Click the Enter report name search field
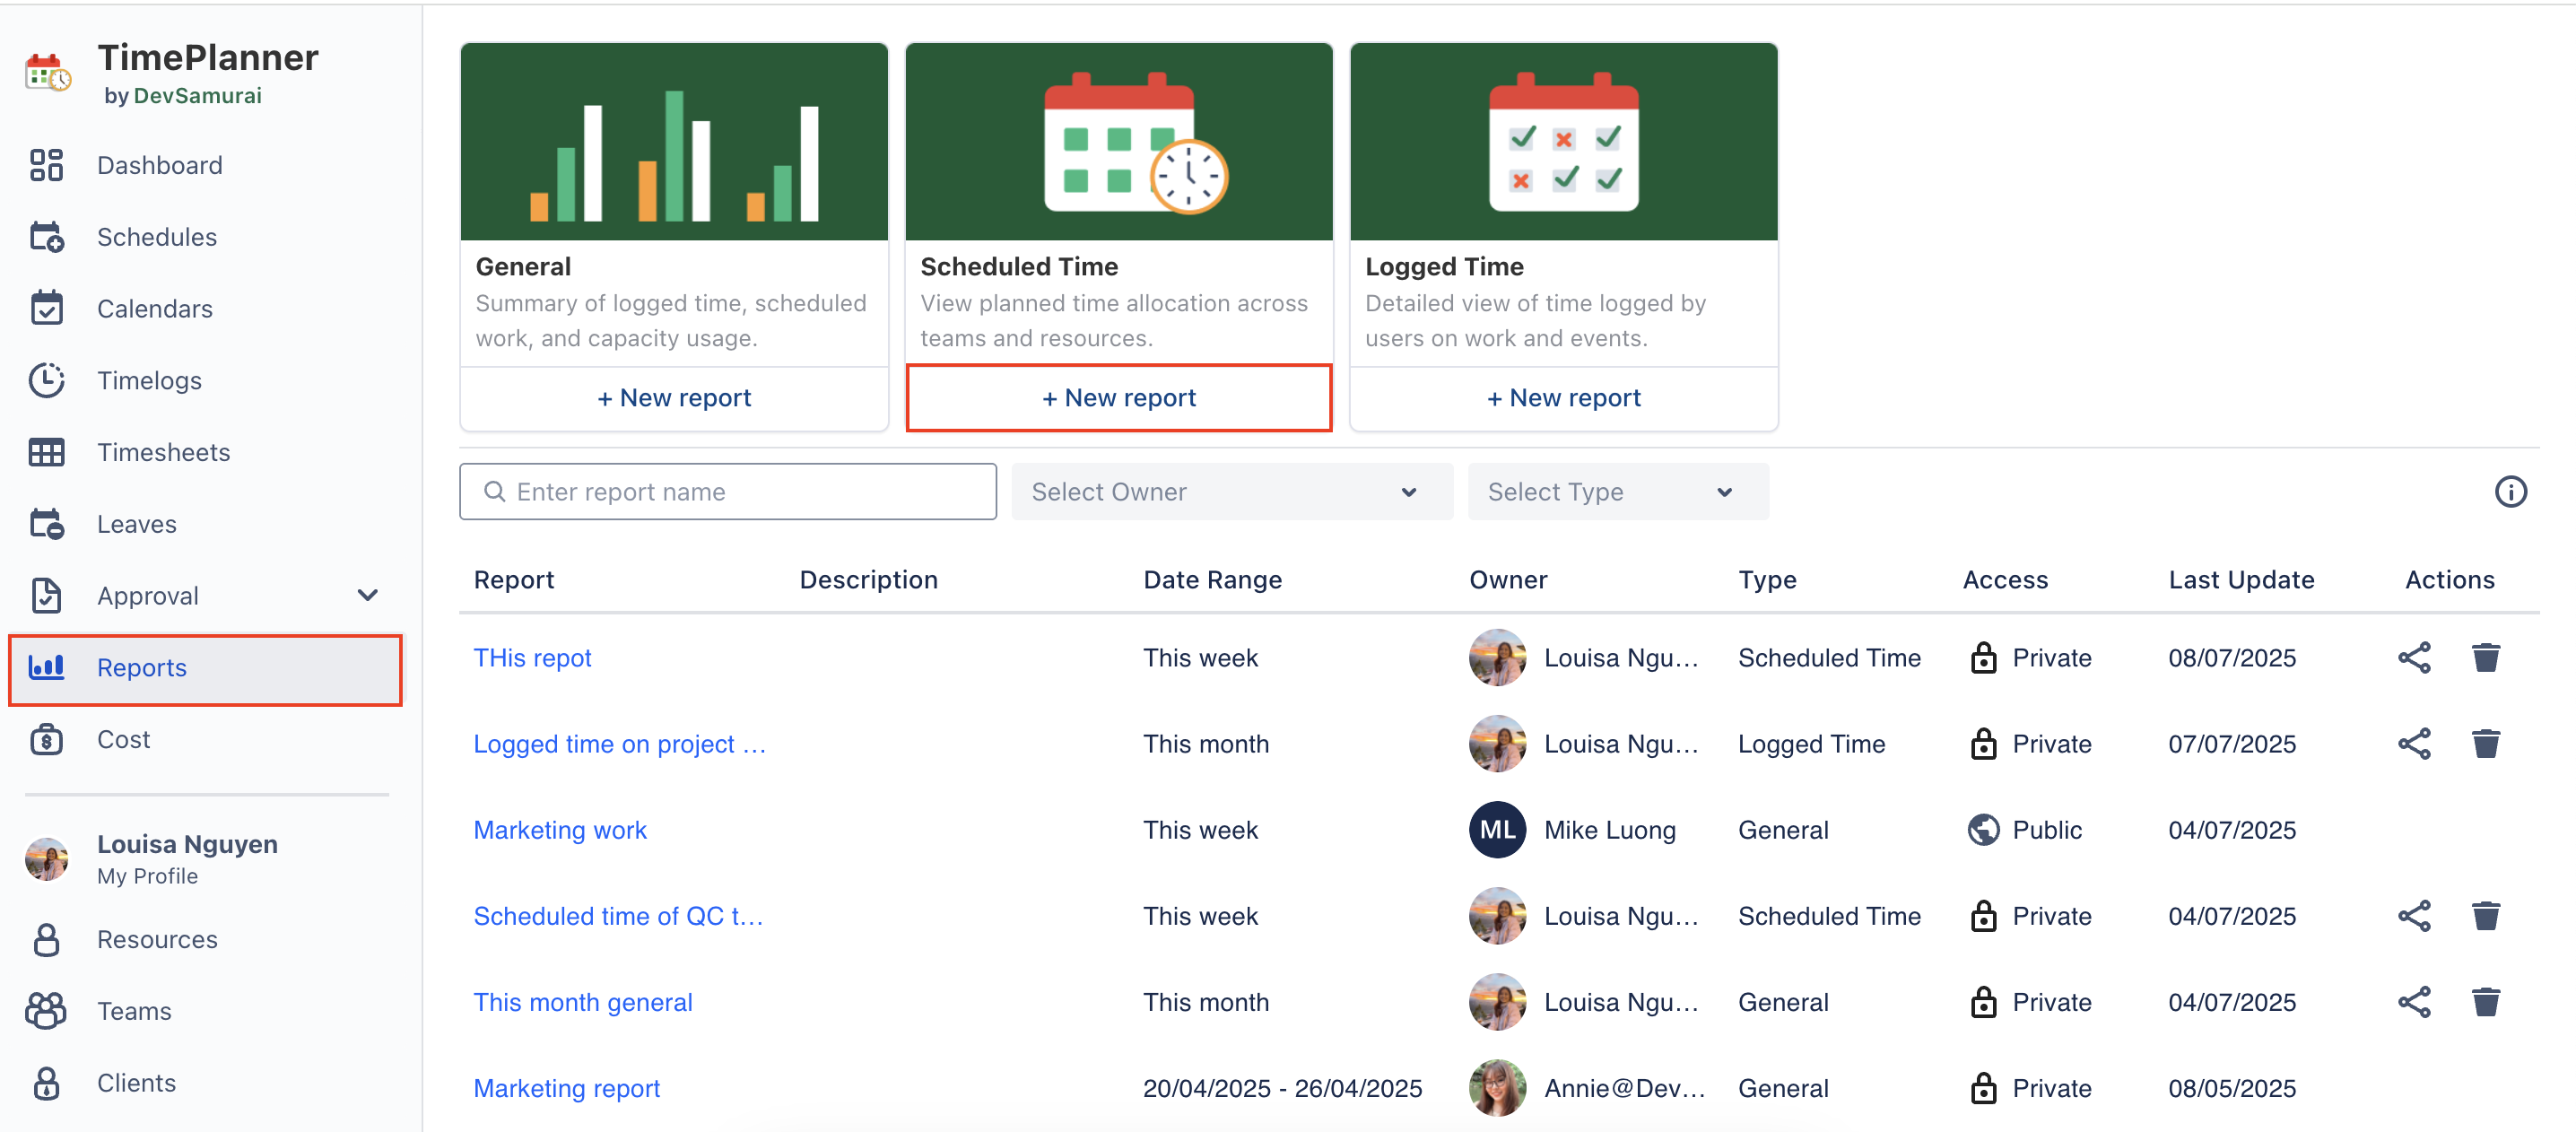2576x1132 pixels. click(x=740, y=492)
